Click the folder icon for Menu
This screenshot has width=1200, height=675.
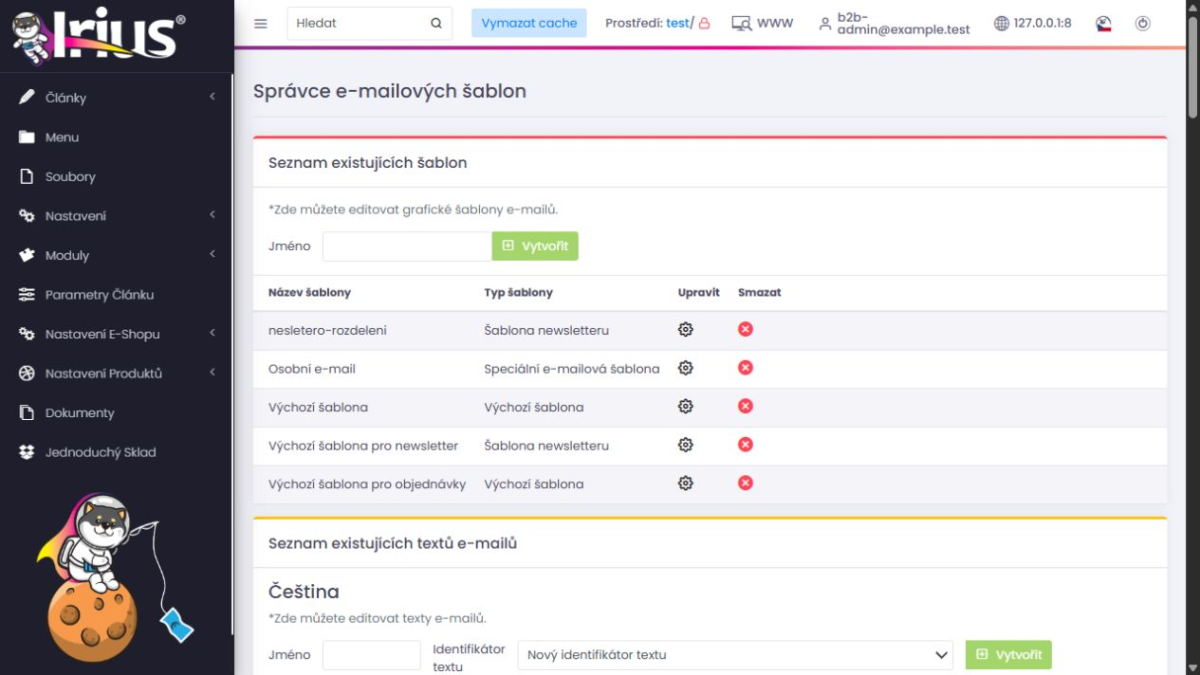(27, 137)
